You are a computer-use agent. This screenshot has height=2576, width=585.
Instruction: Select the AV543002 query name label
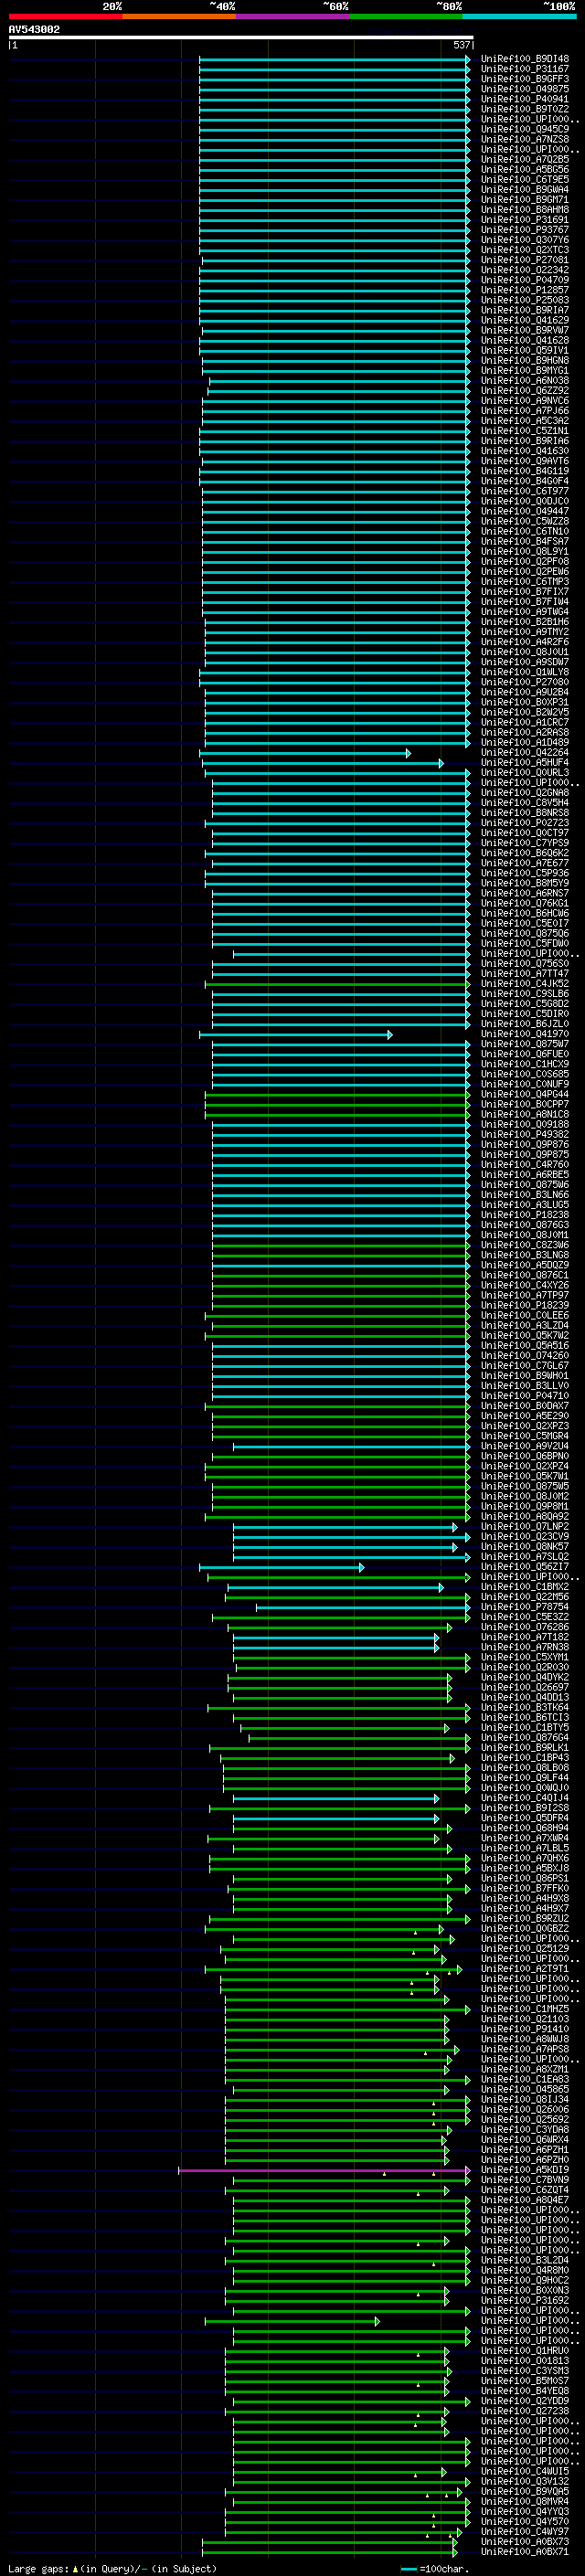click(x=34, y=29)
